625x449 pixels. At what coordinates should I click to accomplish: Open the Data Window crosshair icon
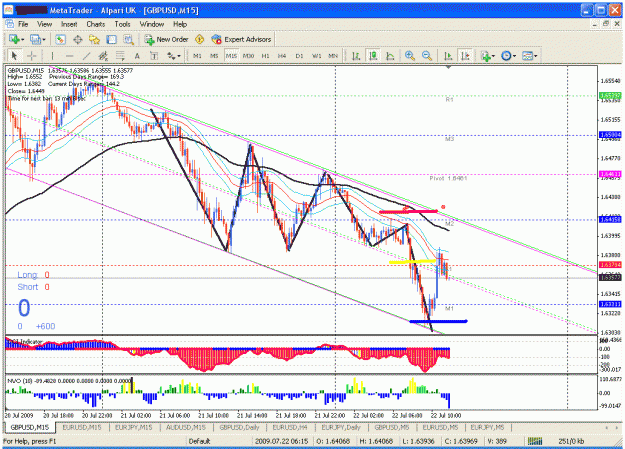tap(77, 39)
